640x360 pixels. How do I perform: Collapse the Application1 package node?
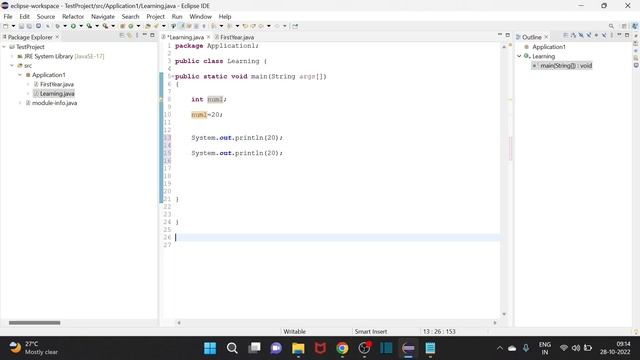20,75
